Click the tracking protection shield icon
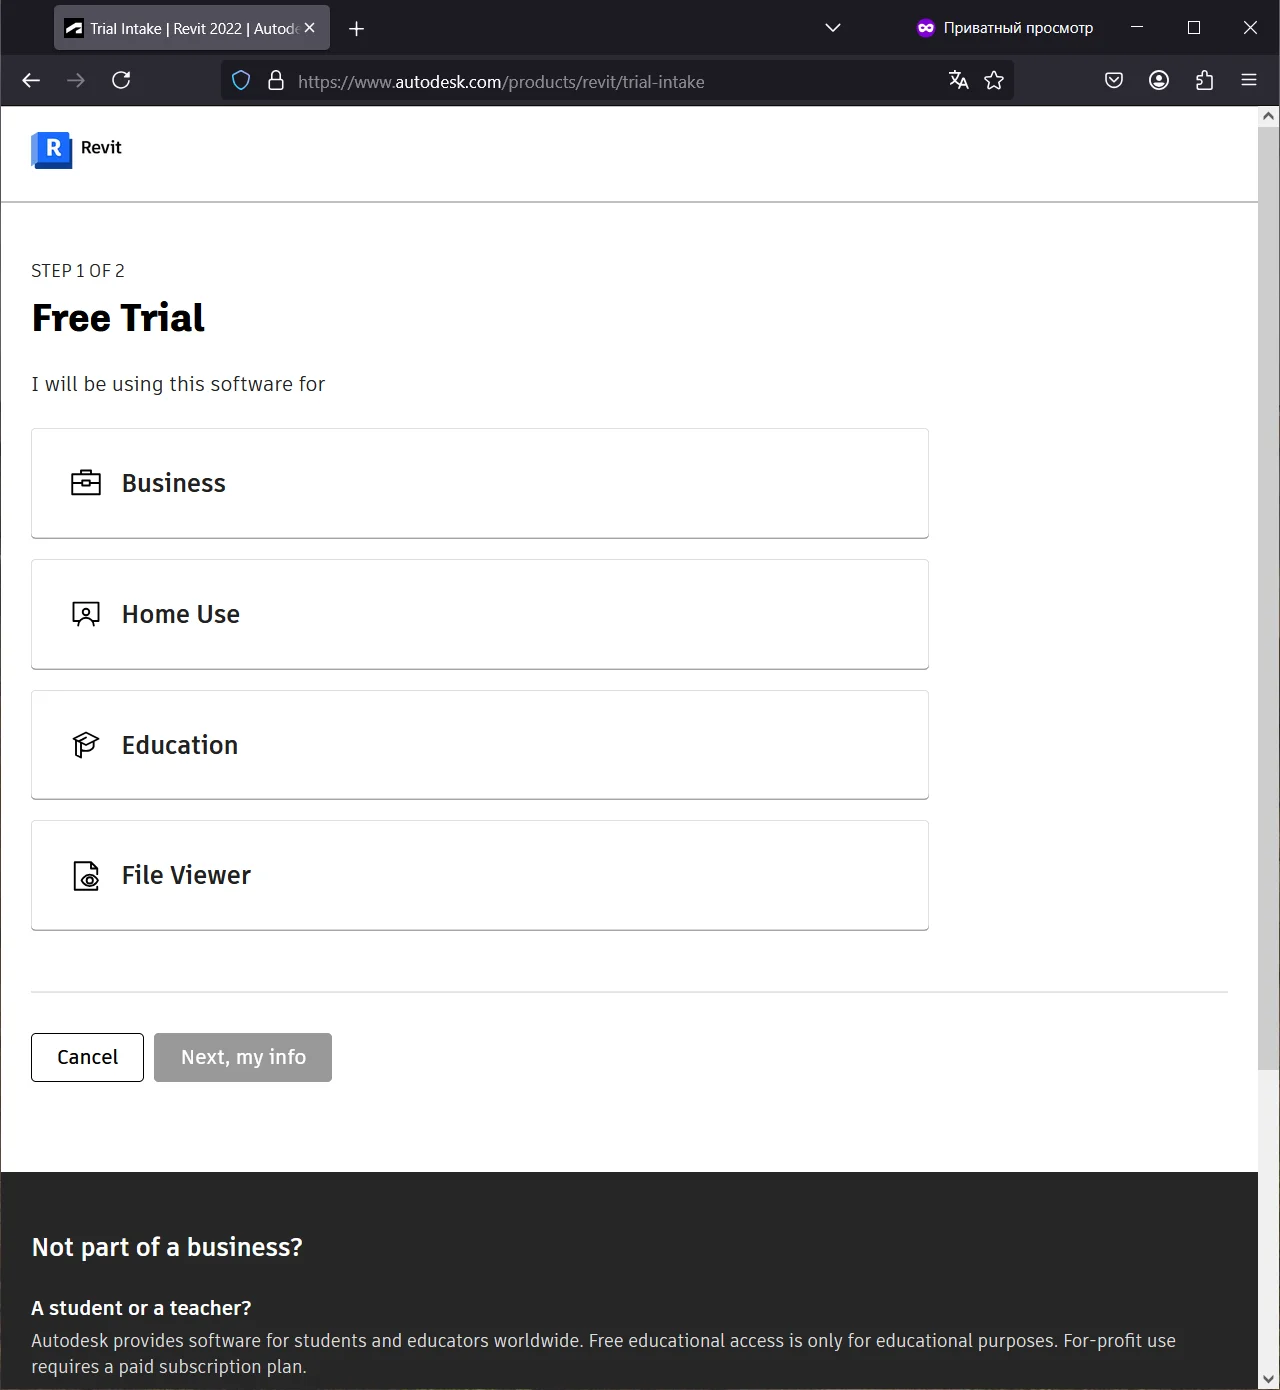Viewport: 1280px width, 1390px height. click(x=241, y=81)
